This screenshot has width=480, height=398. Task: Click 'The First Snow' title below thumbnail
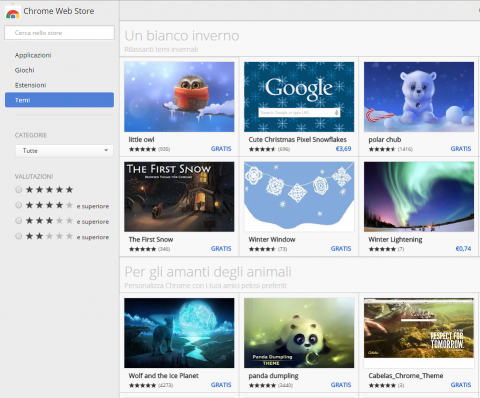coord(151,239)
